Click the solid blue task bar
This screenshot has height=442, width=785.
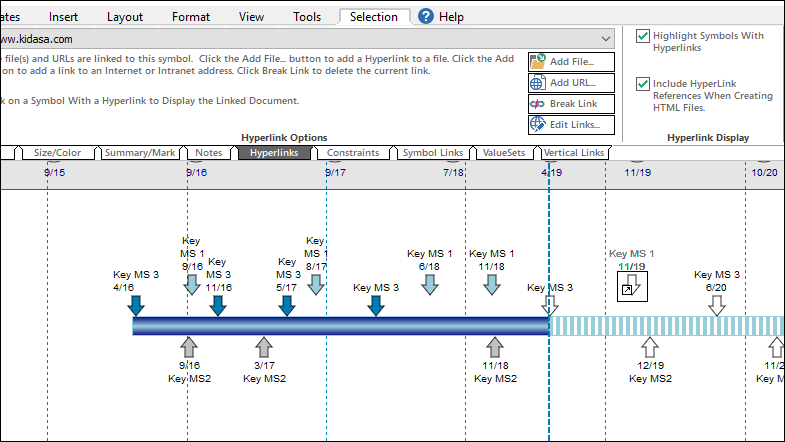(x=340, y=325)
